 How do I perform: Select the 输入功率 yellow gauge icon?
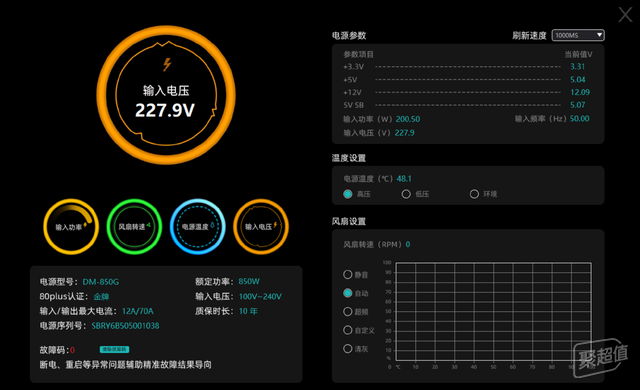(71, 227)
